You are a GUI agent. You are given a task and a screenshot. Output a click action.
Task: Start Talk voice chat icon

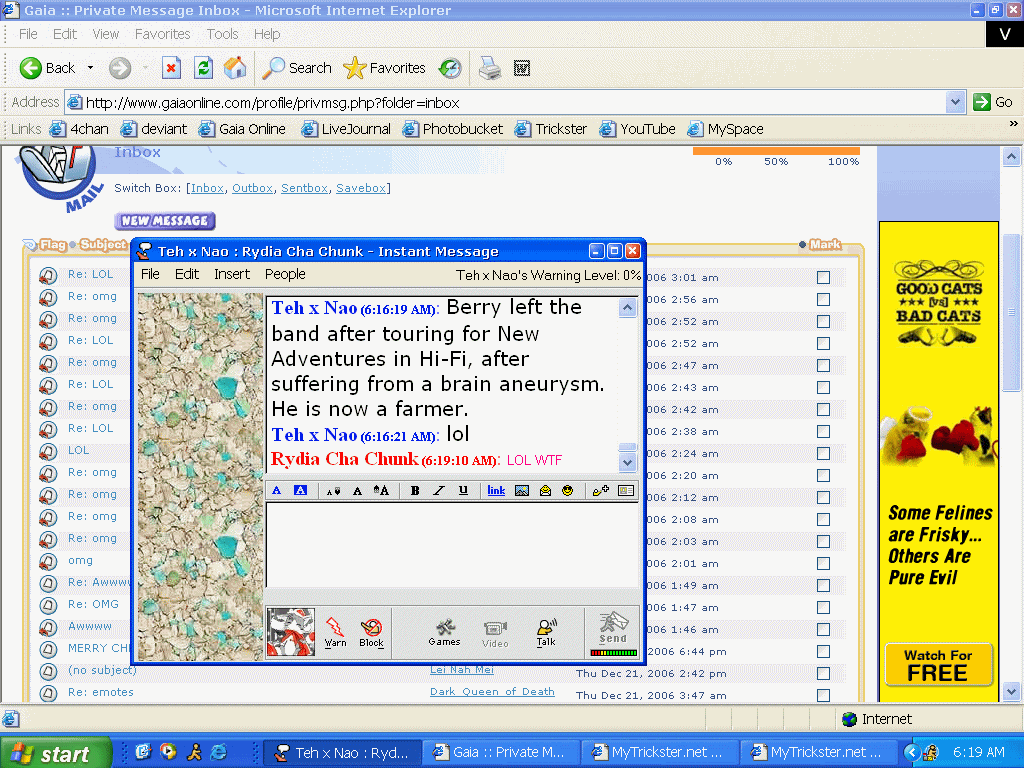click(x=546, y=632)
